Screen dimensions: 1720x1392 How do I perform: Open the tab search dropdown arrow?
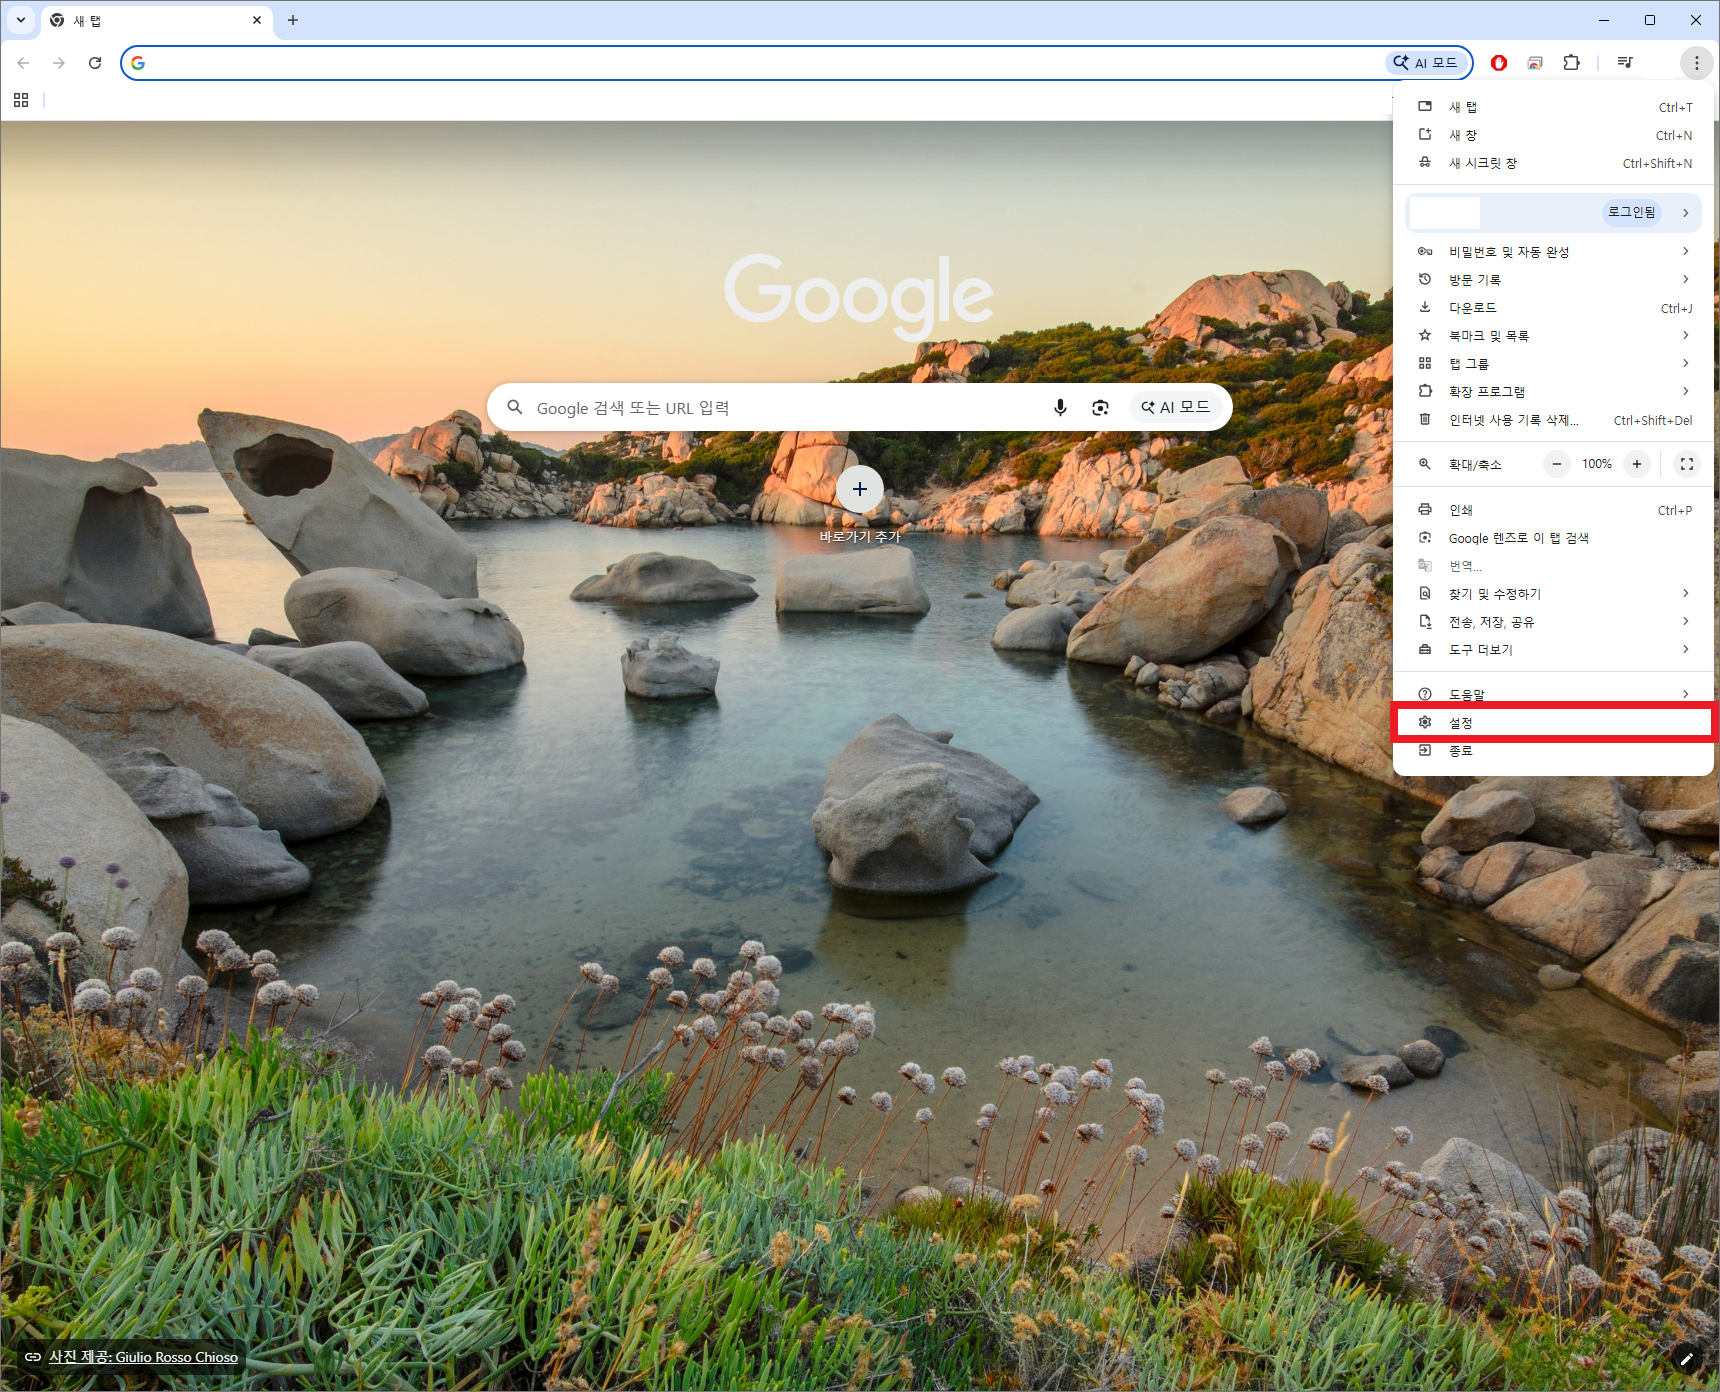21,20
